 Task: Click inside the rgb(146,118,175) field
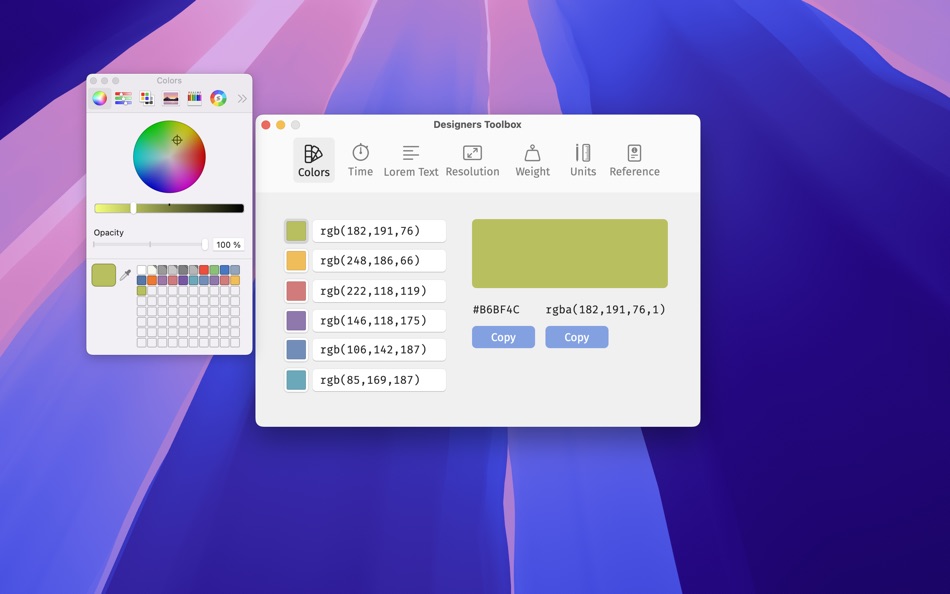(x=379, y=320)
